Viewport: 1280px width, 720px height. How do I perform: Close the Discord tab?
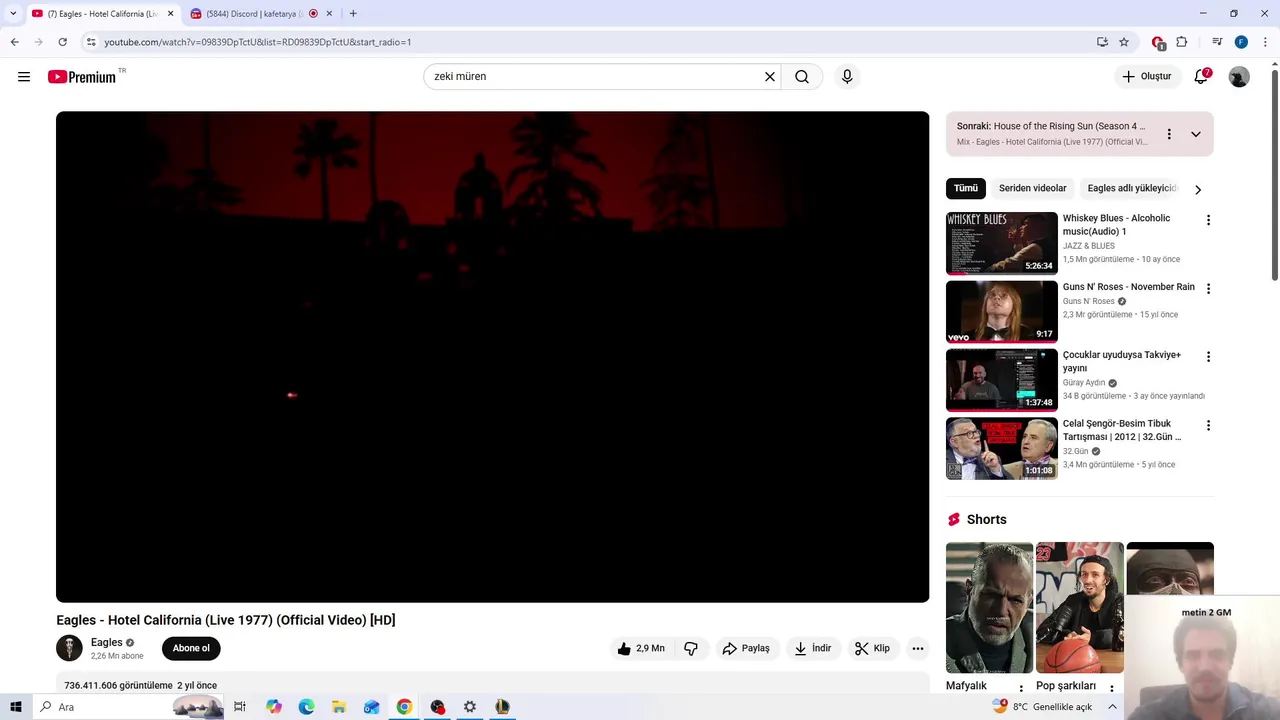[329, 14]
